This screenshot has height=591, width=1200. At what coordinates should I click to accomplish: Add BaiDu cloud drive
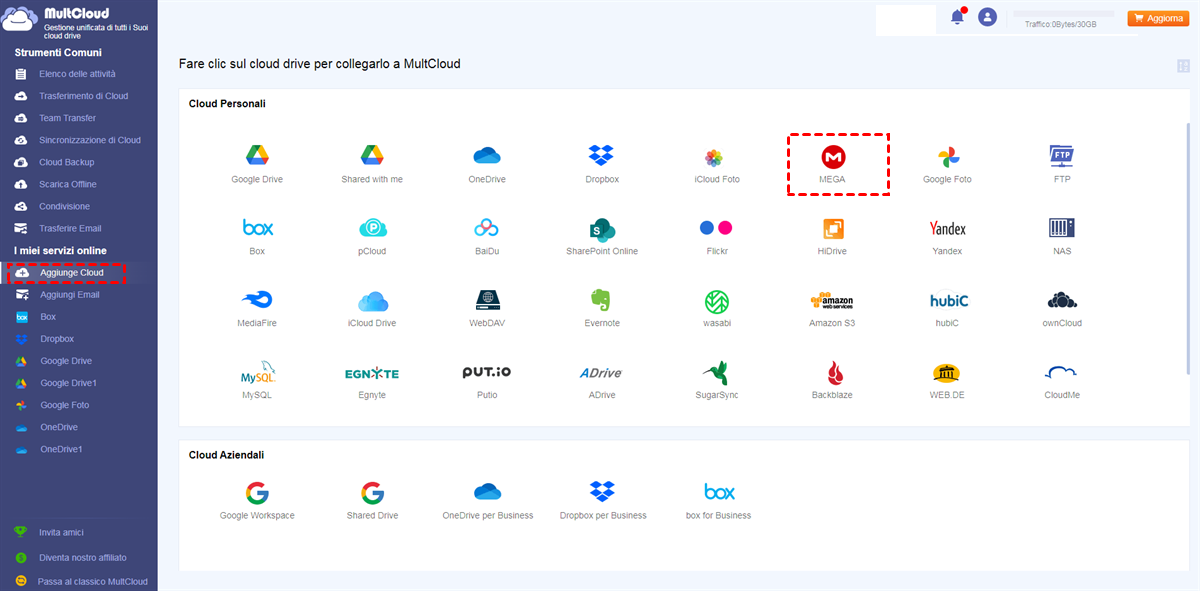(487, 228)
